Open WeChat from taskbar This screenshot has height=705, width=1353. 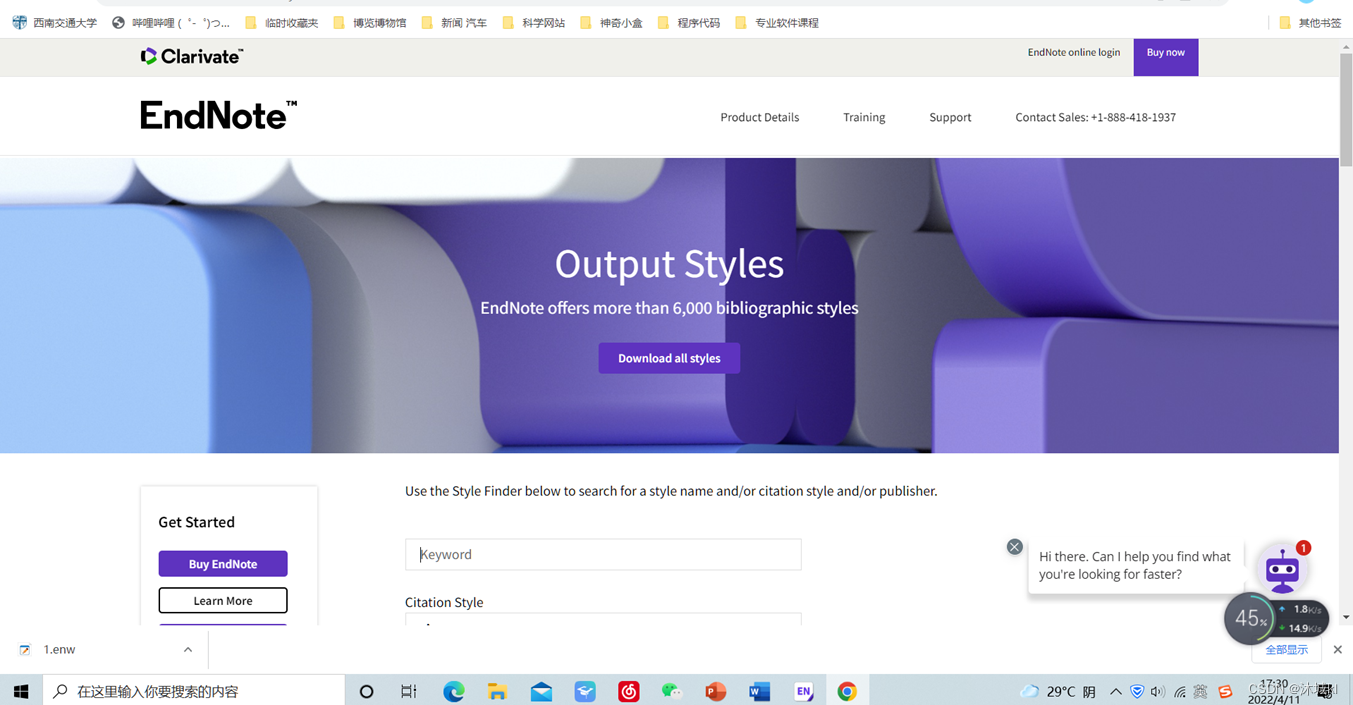(672, 691)
